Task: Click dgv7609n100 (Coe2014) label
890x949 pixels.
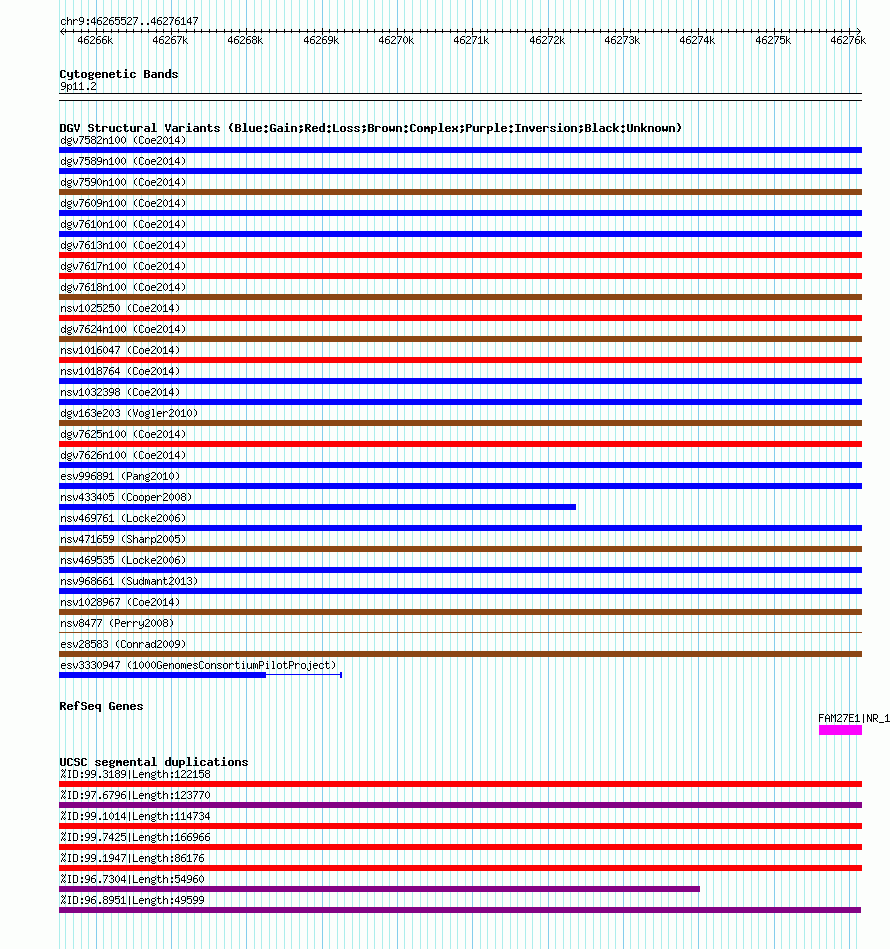Action: coord(123,203)
